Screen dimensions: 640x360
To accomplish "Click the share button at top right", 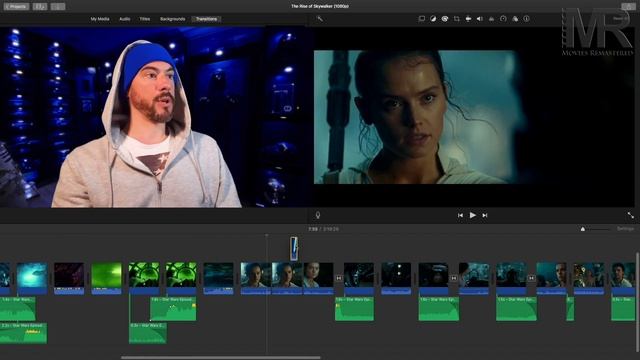I will click(x=628, y=7).
